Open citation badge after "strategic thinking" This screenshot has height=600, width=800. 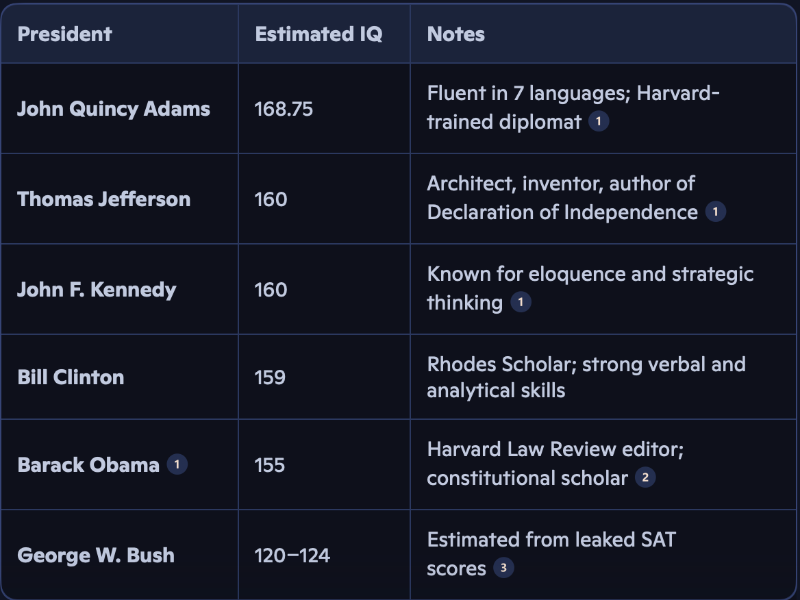(x=520, y=302)
